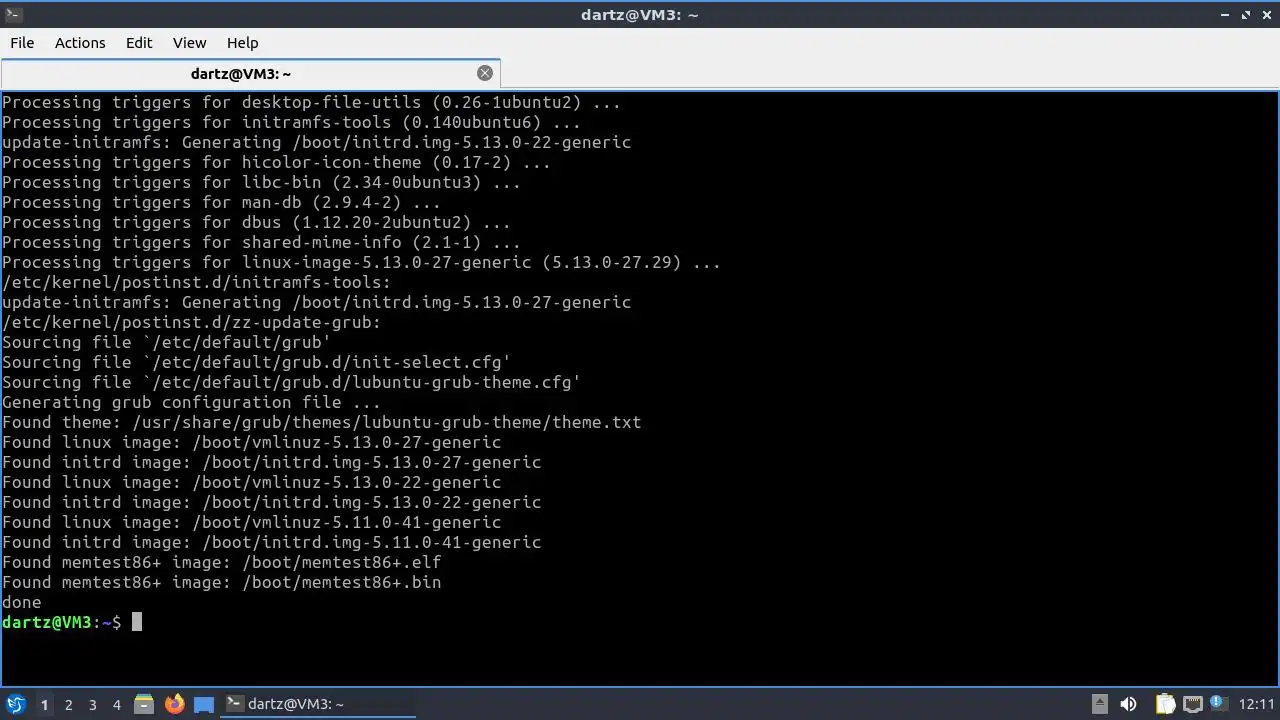
Task: Click the zz-update-grub postinst line
Action: click(191, 322)
